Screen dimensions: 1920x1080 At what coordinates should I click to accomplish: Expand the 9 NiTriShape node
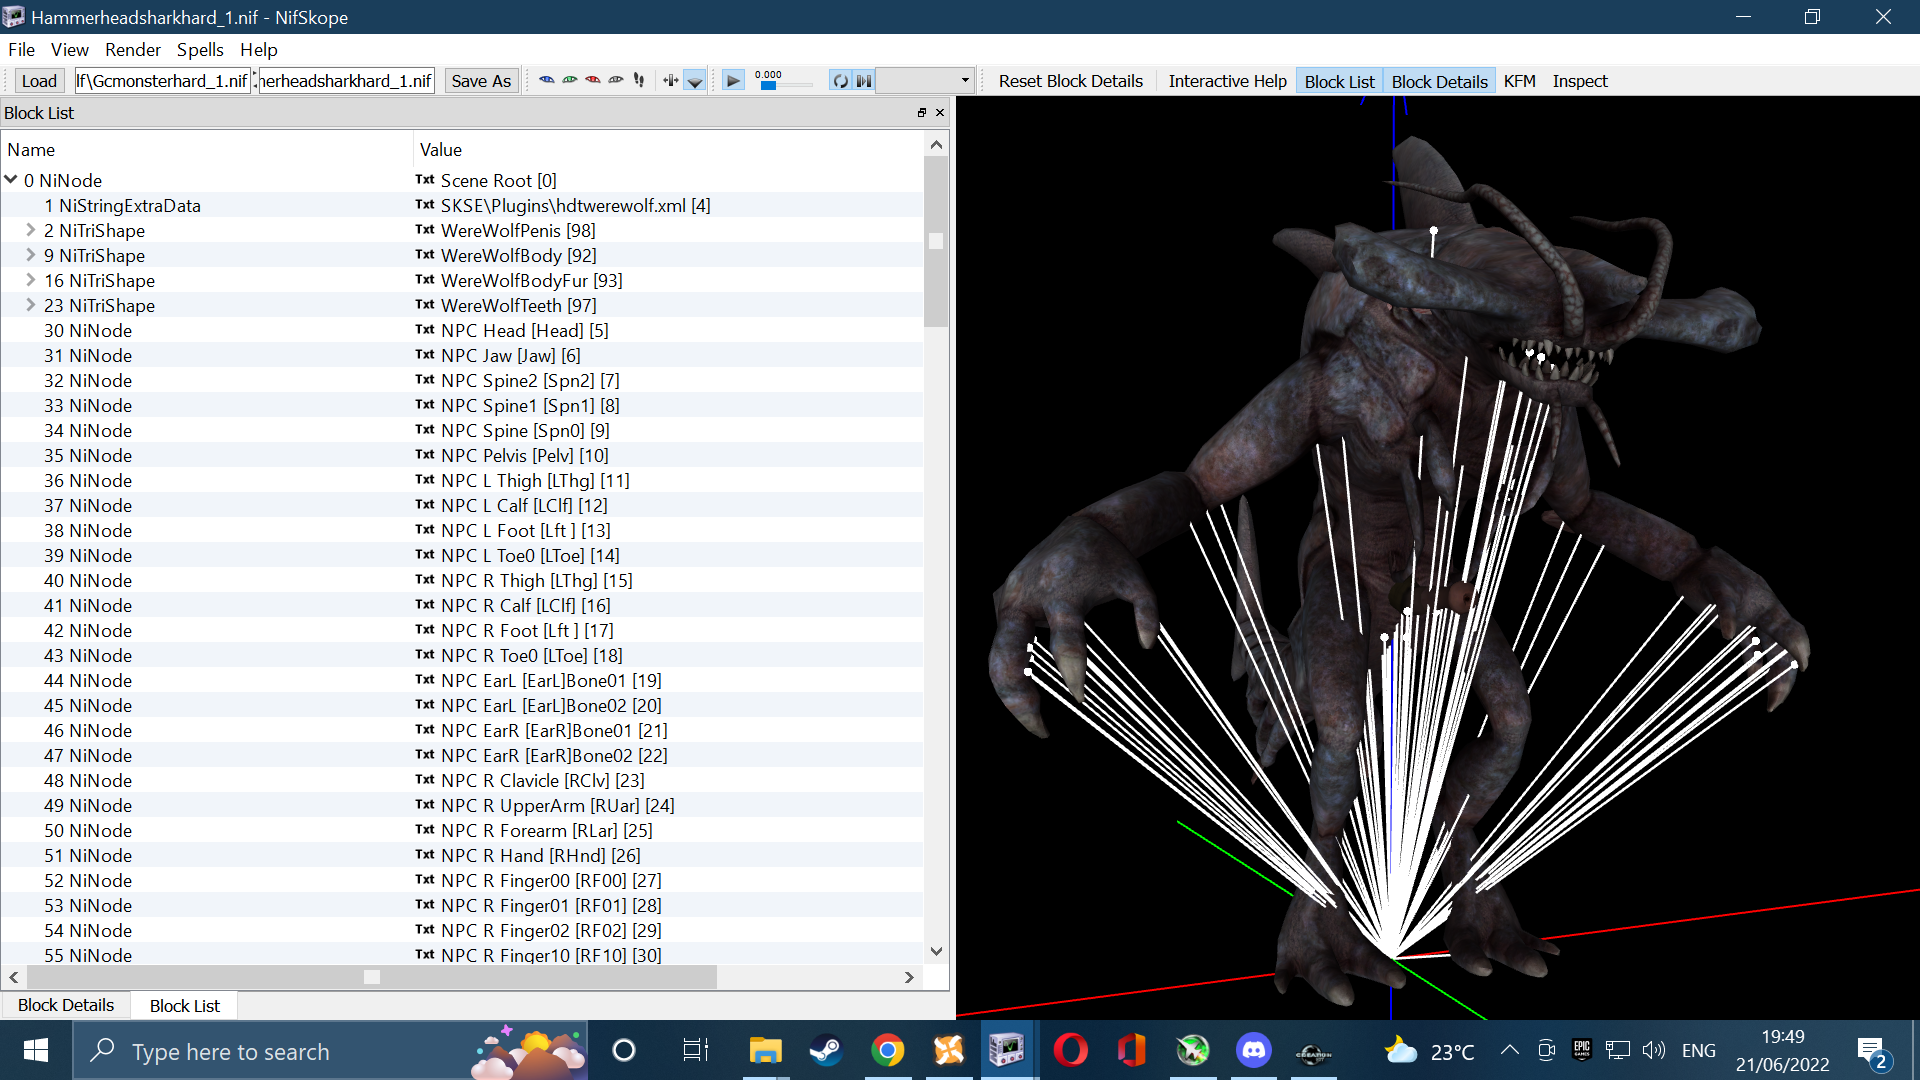pyautogui.click(x=31, y=255)
